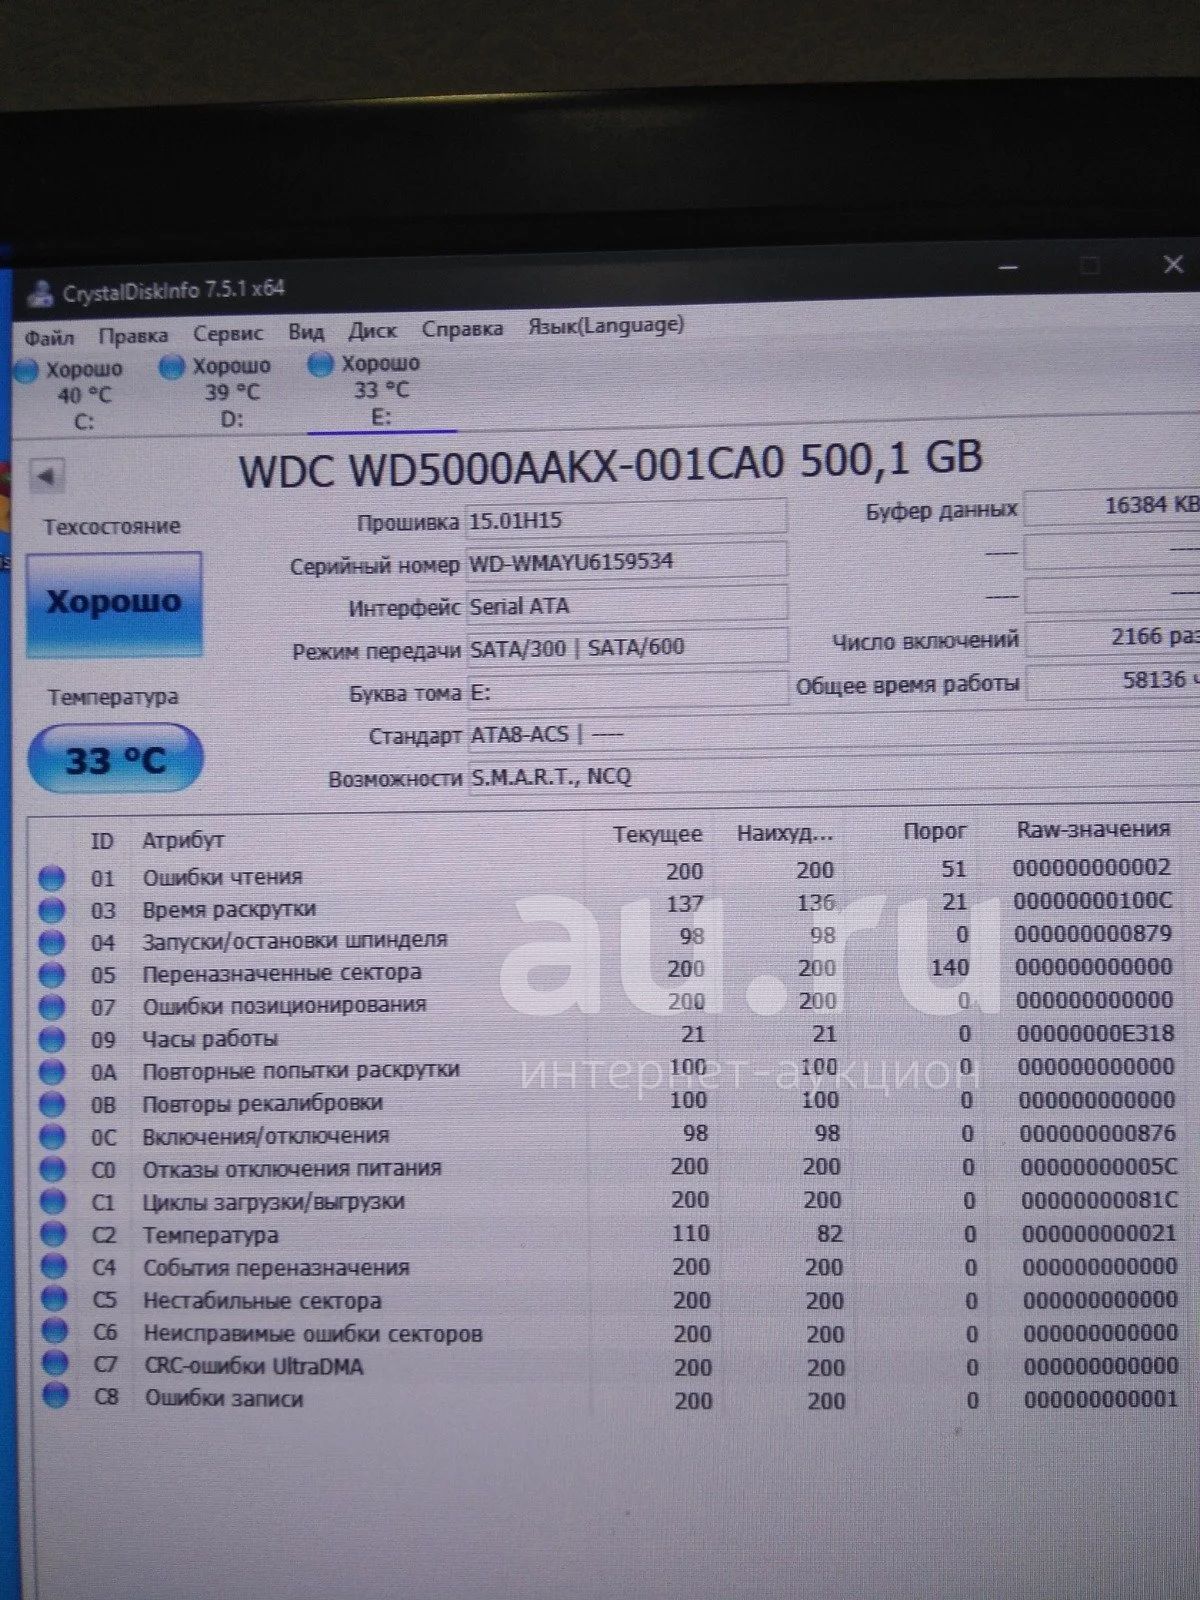Click the previous disk arrow button
This screenshot has width=1200, height=1600.
coord(47,475)
